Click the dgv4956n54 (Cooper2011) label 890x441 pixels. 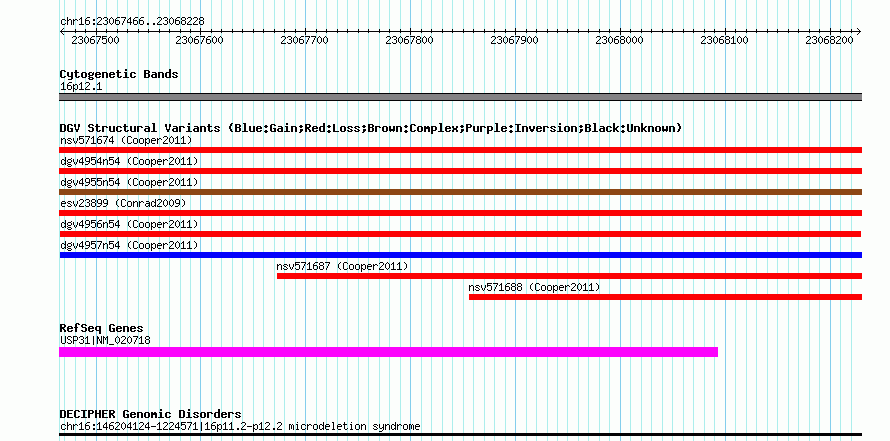coord(129,224)
